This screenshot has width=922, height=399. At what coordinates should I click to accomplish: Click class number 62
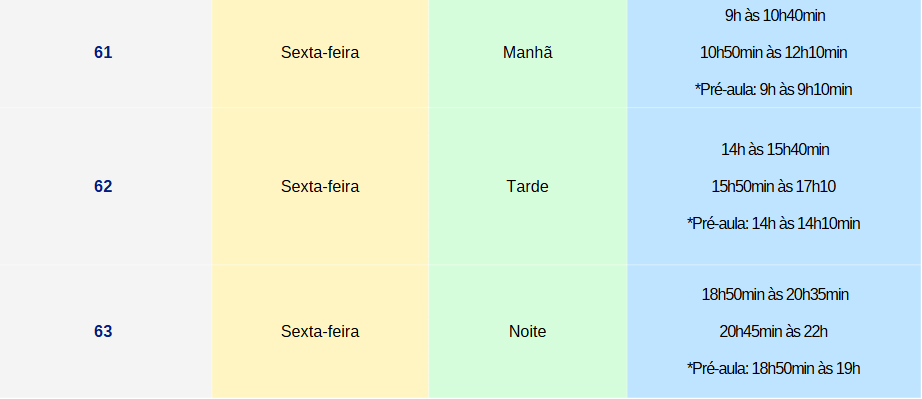tap(103, 186)
